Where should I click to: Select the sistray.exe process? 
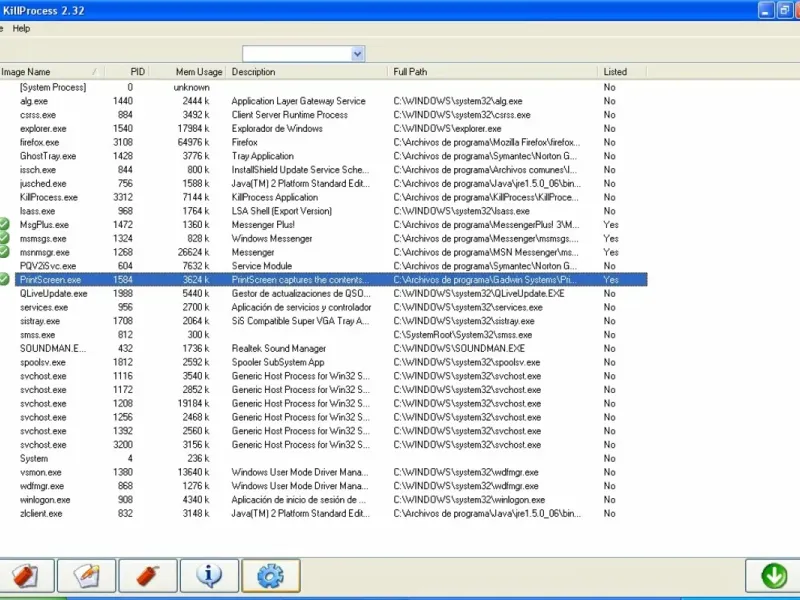tap(40, 321)
